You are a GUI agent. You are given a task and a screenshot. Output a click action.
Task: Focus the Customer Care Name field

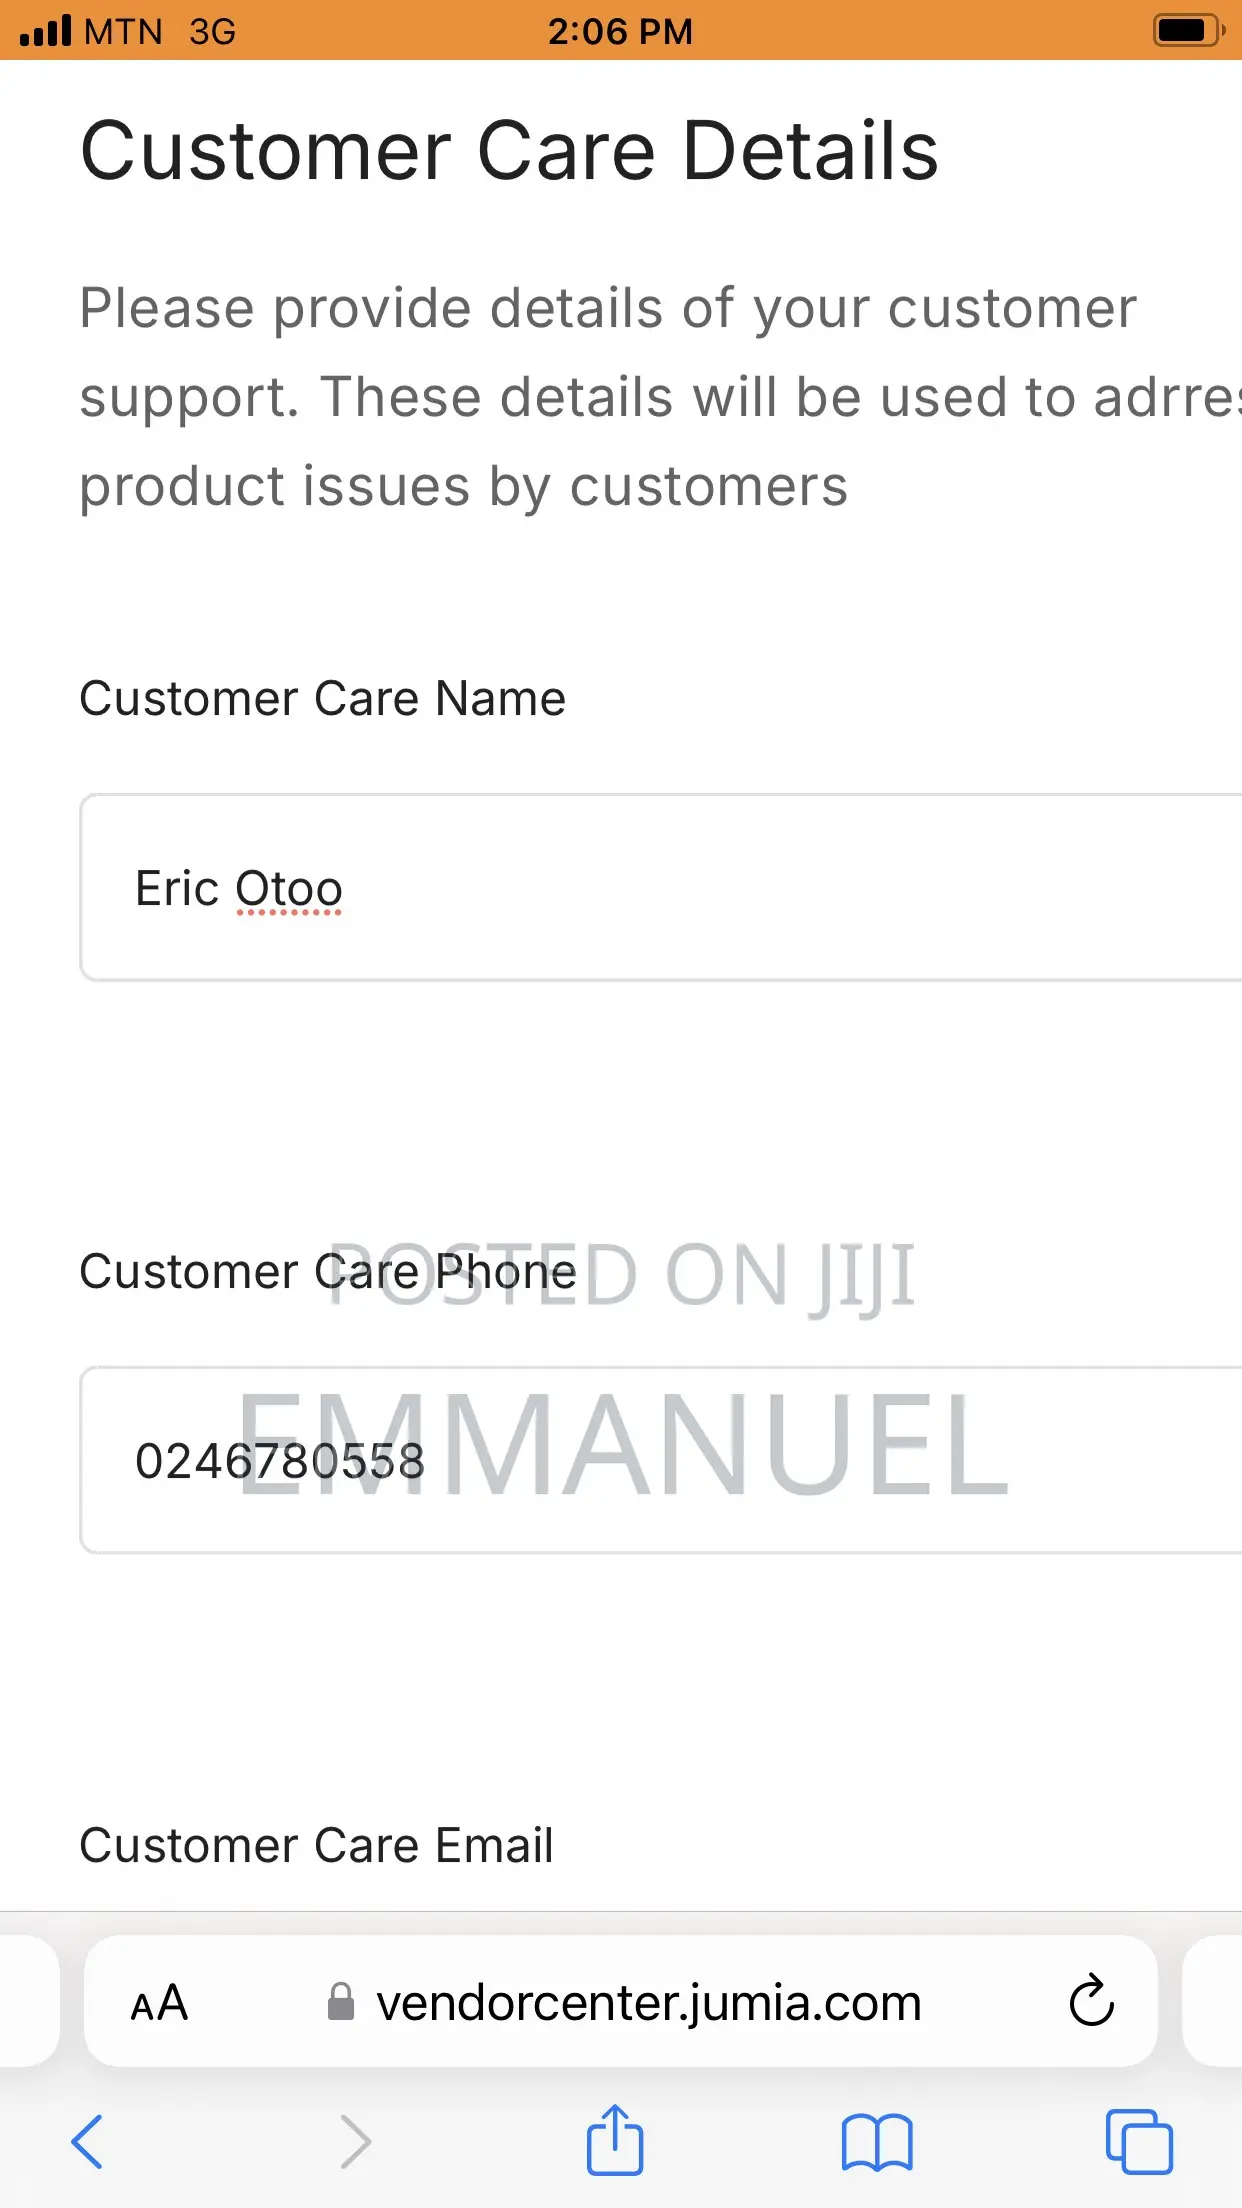(661, 888)
